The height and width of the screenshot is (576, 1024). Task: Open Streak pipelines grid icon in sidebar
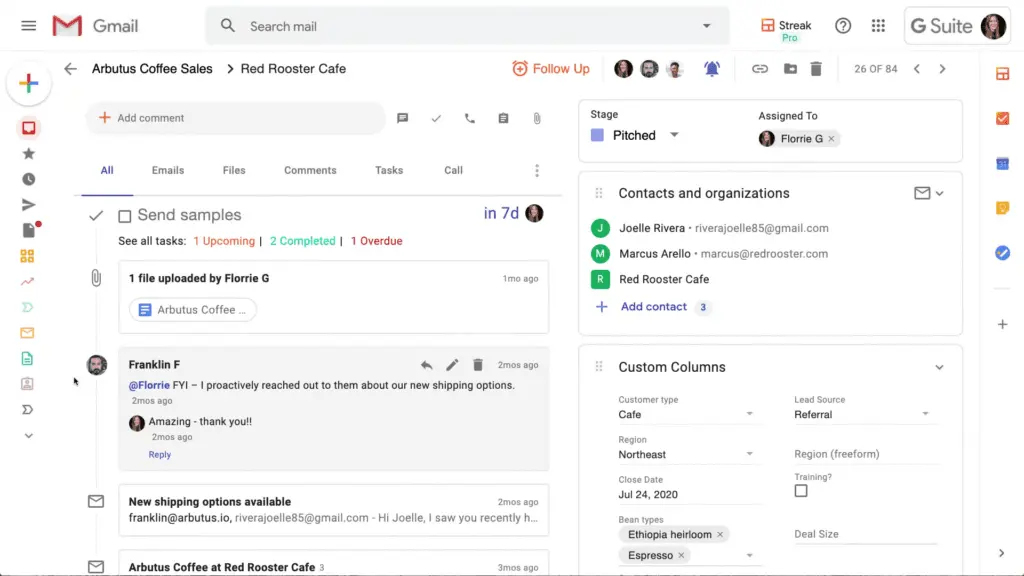point(27,256)
